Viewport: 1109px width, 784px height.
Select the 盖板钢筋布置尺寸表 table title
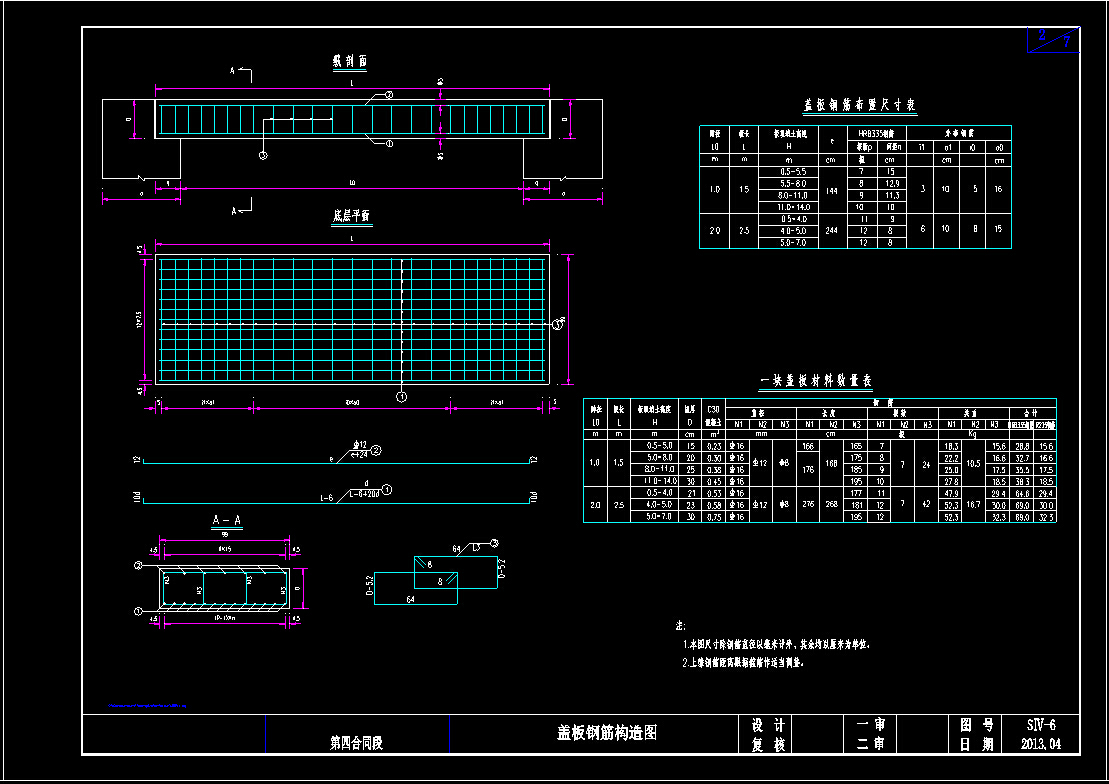(859, 105)
